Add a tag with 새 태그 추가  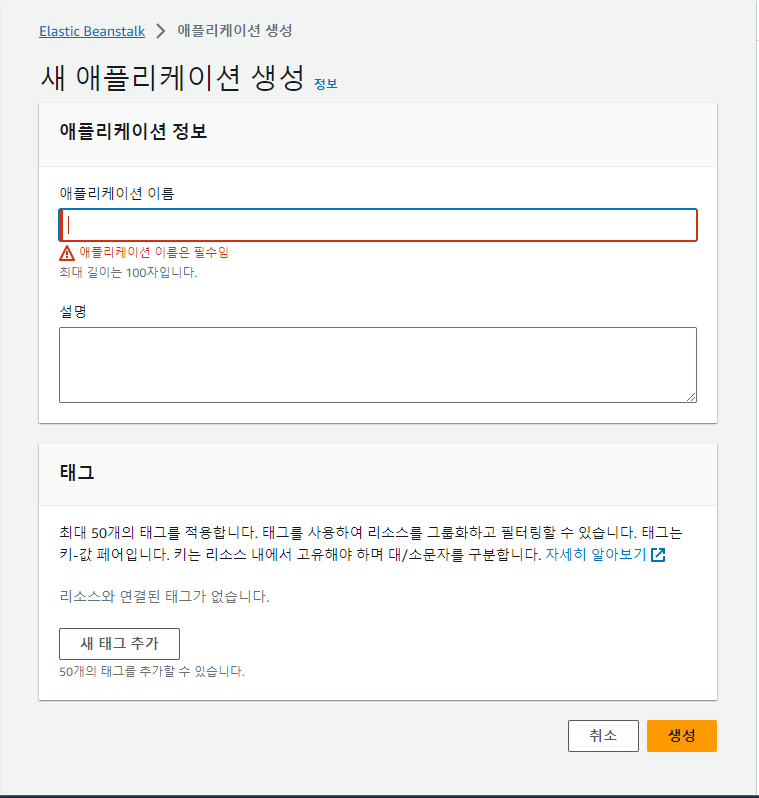119,644
